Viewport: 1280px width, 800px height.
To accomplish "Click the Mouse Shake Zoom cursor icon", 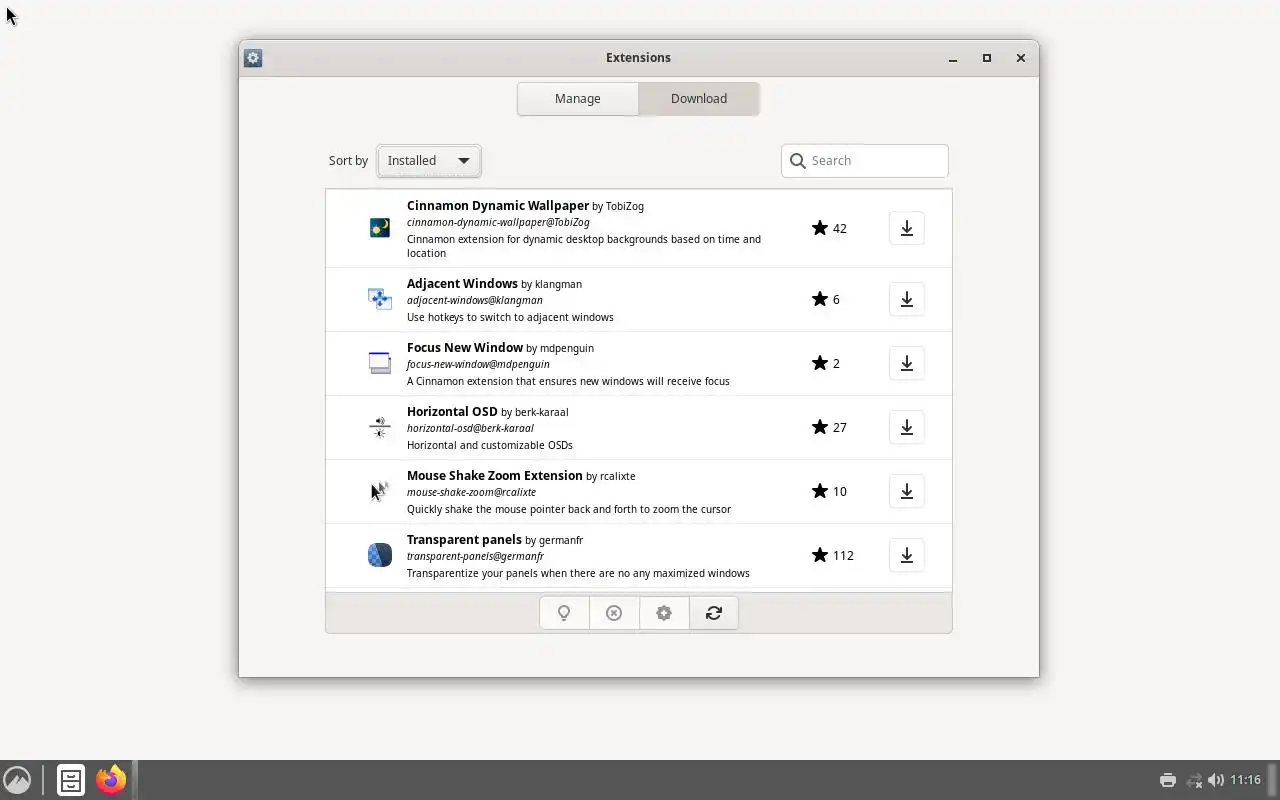I will (x=380, y=491).
